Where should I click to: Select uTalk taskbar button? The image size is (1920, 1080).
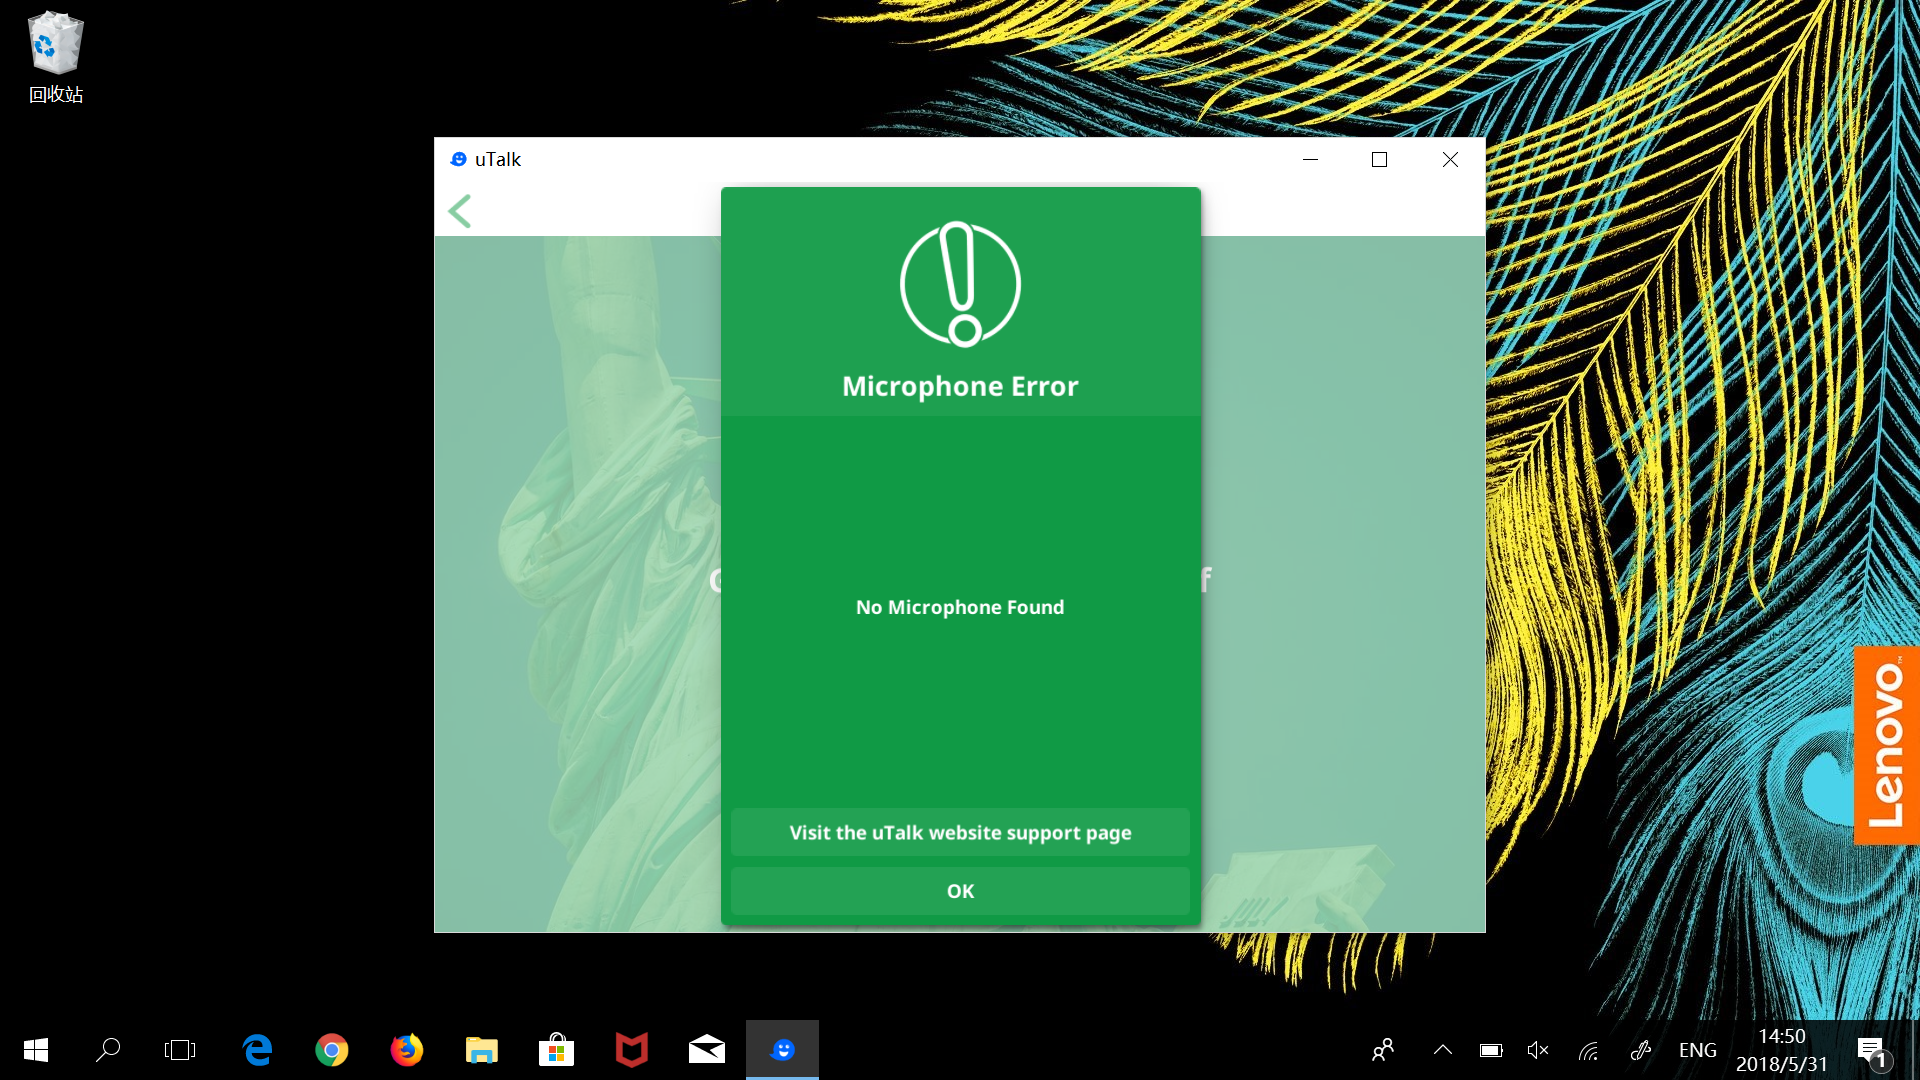point(782,1050)
